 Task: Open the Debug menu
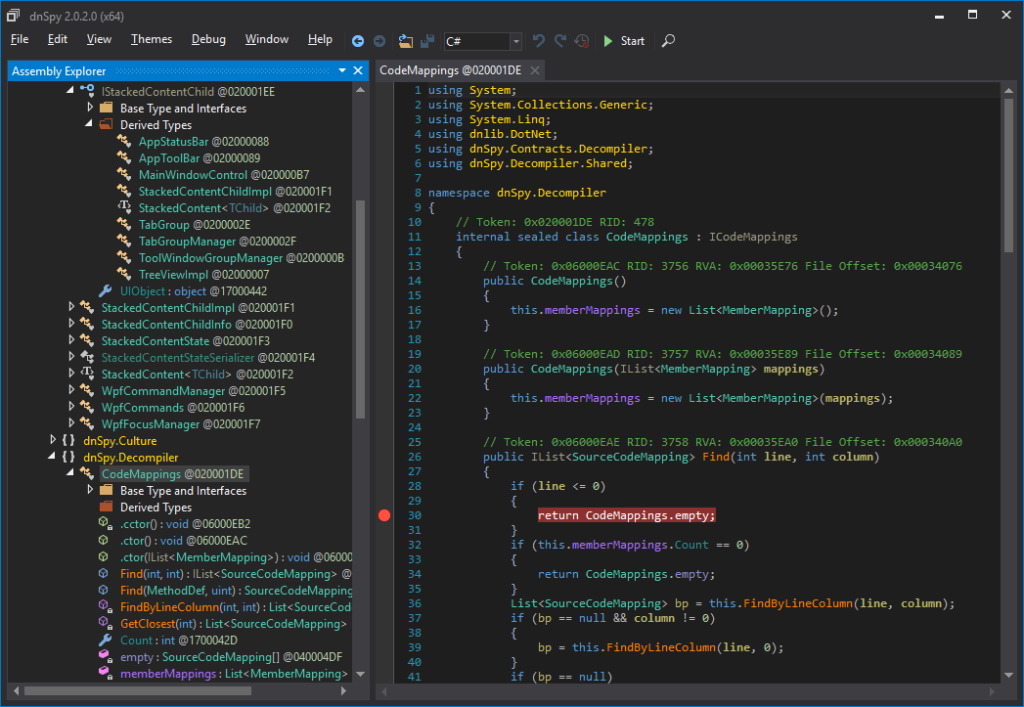208,39
